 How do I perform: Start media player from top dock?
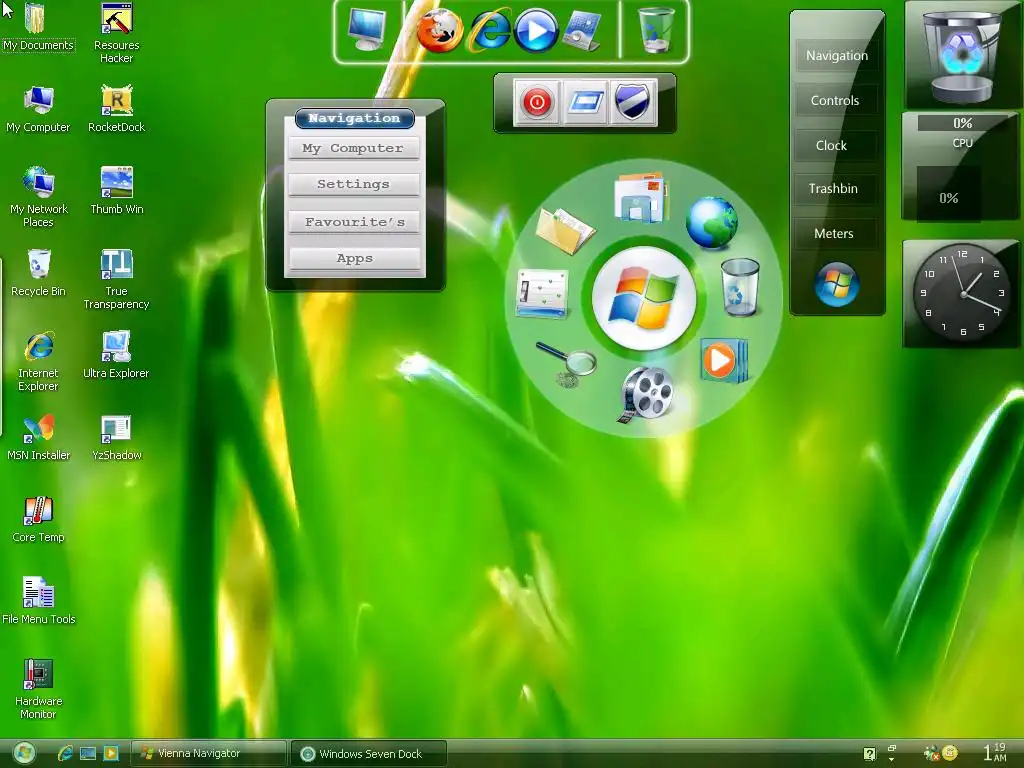(x=536, y=30)
